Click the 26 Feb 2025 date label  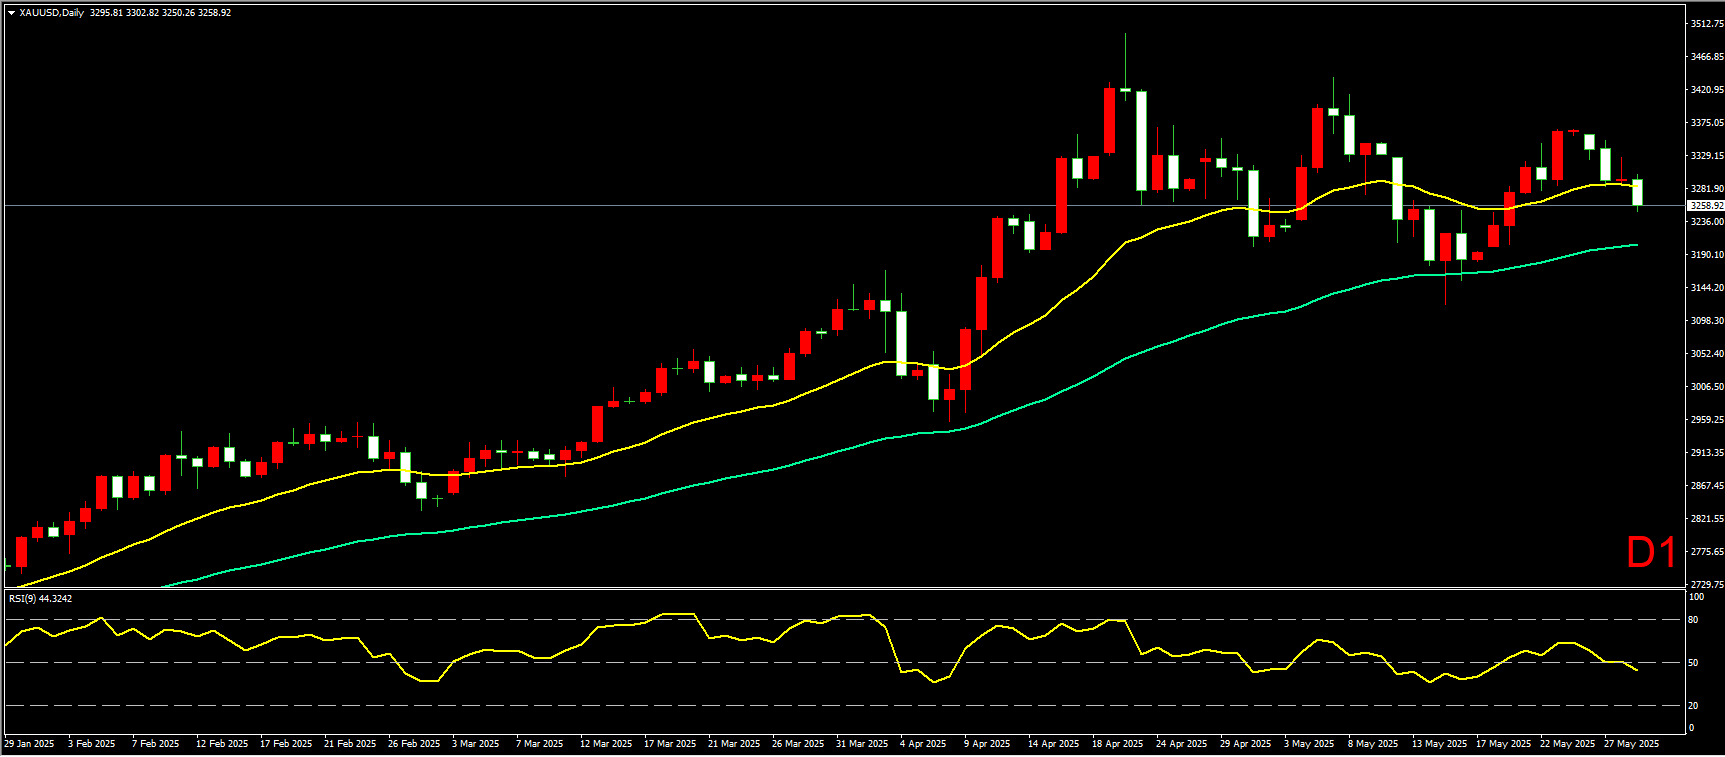coord(414,744)
